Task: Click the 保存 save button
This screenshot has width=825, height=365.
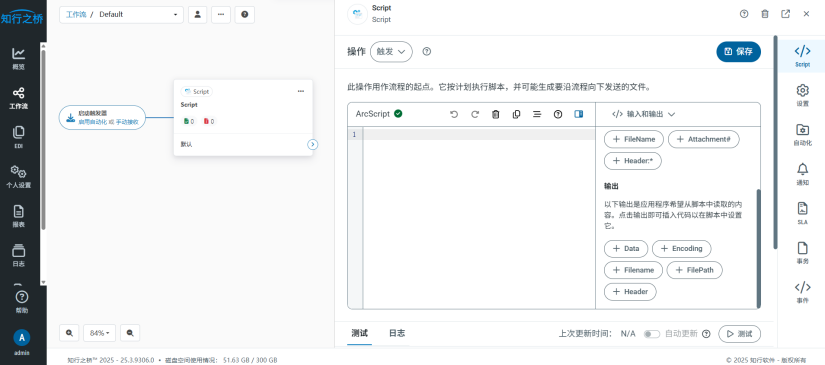Action: tap(738, 52)
